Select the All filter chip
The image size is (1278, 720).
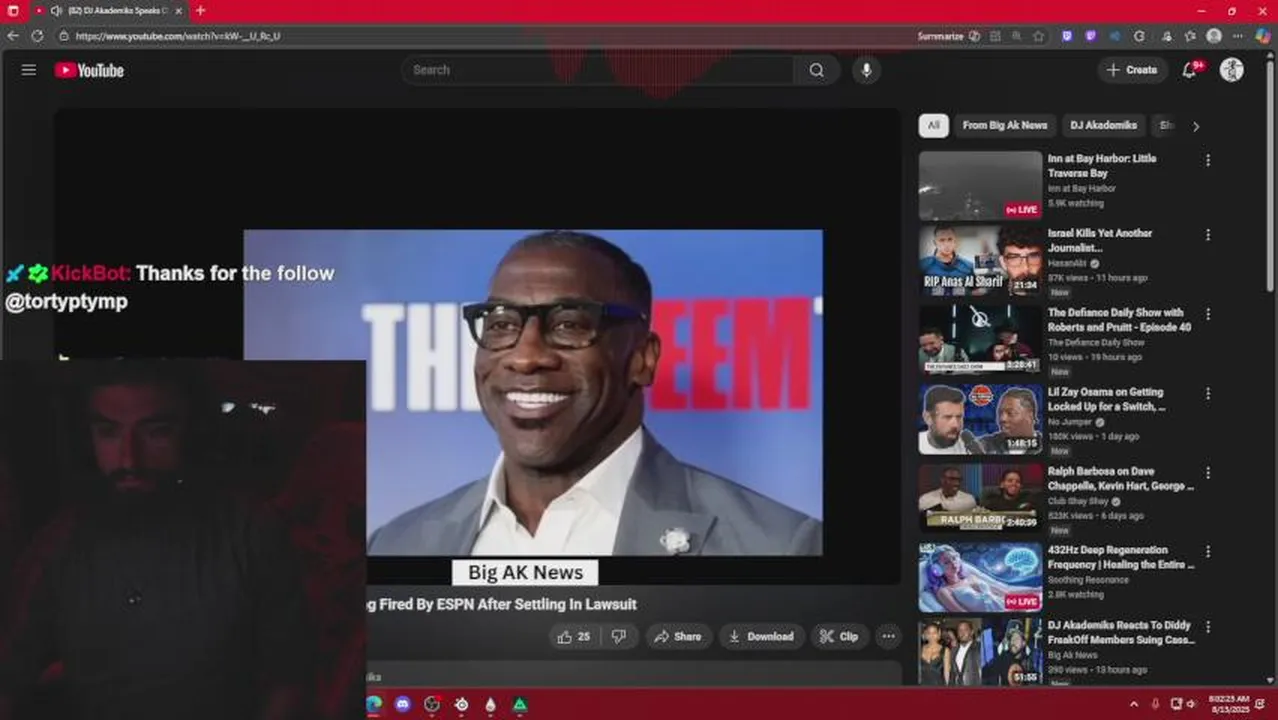[x=933, y=126]
